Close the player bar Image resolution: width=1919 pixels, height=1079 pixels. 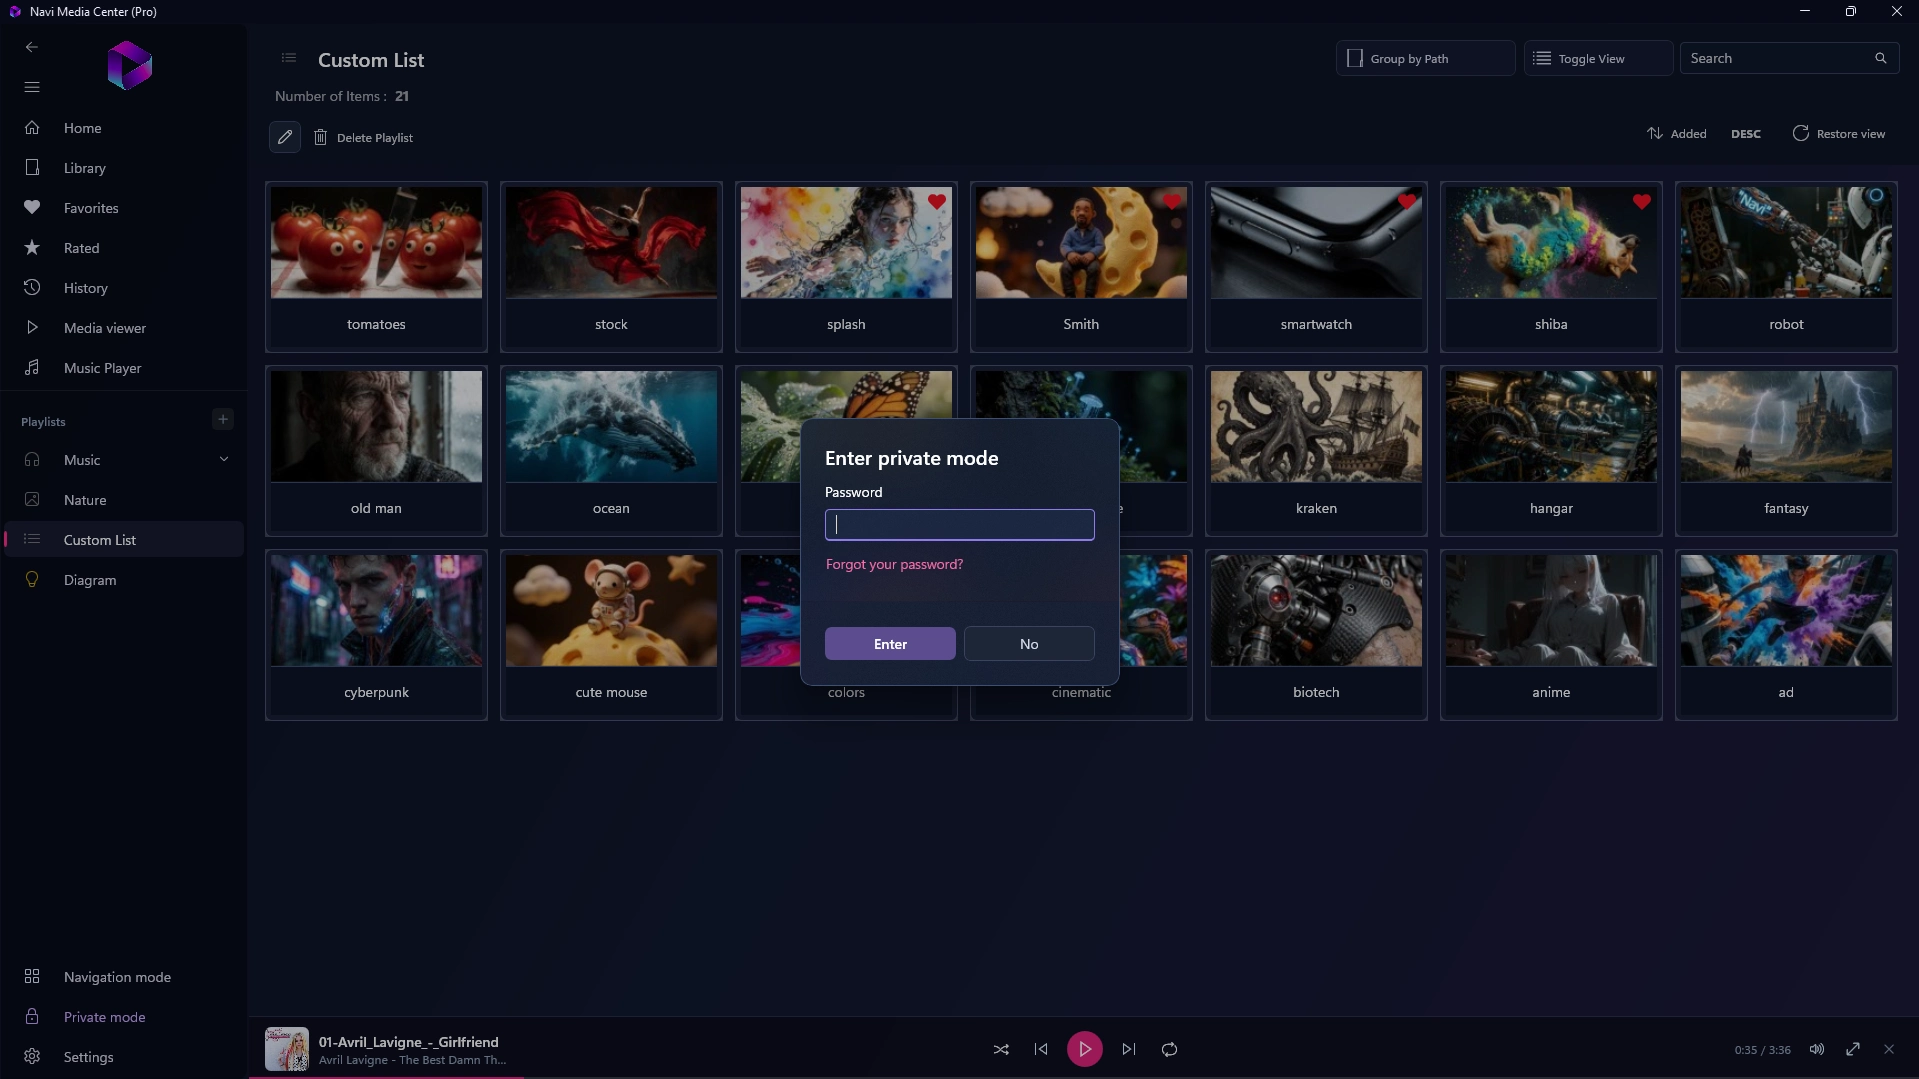click(1889, 1049)
